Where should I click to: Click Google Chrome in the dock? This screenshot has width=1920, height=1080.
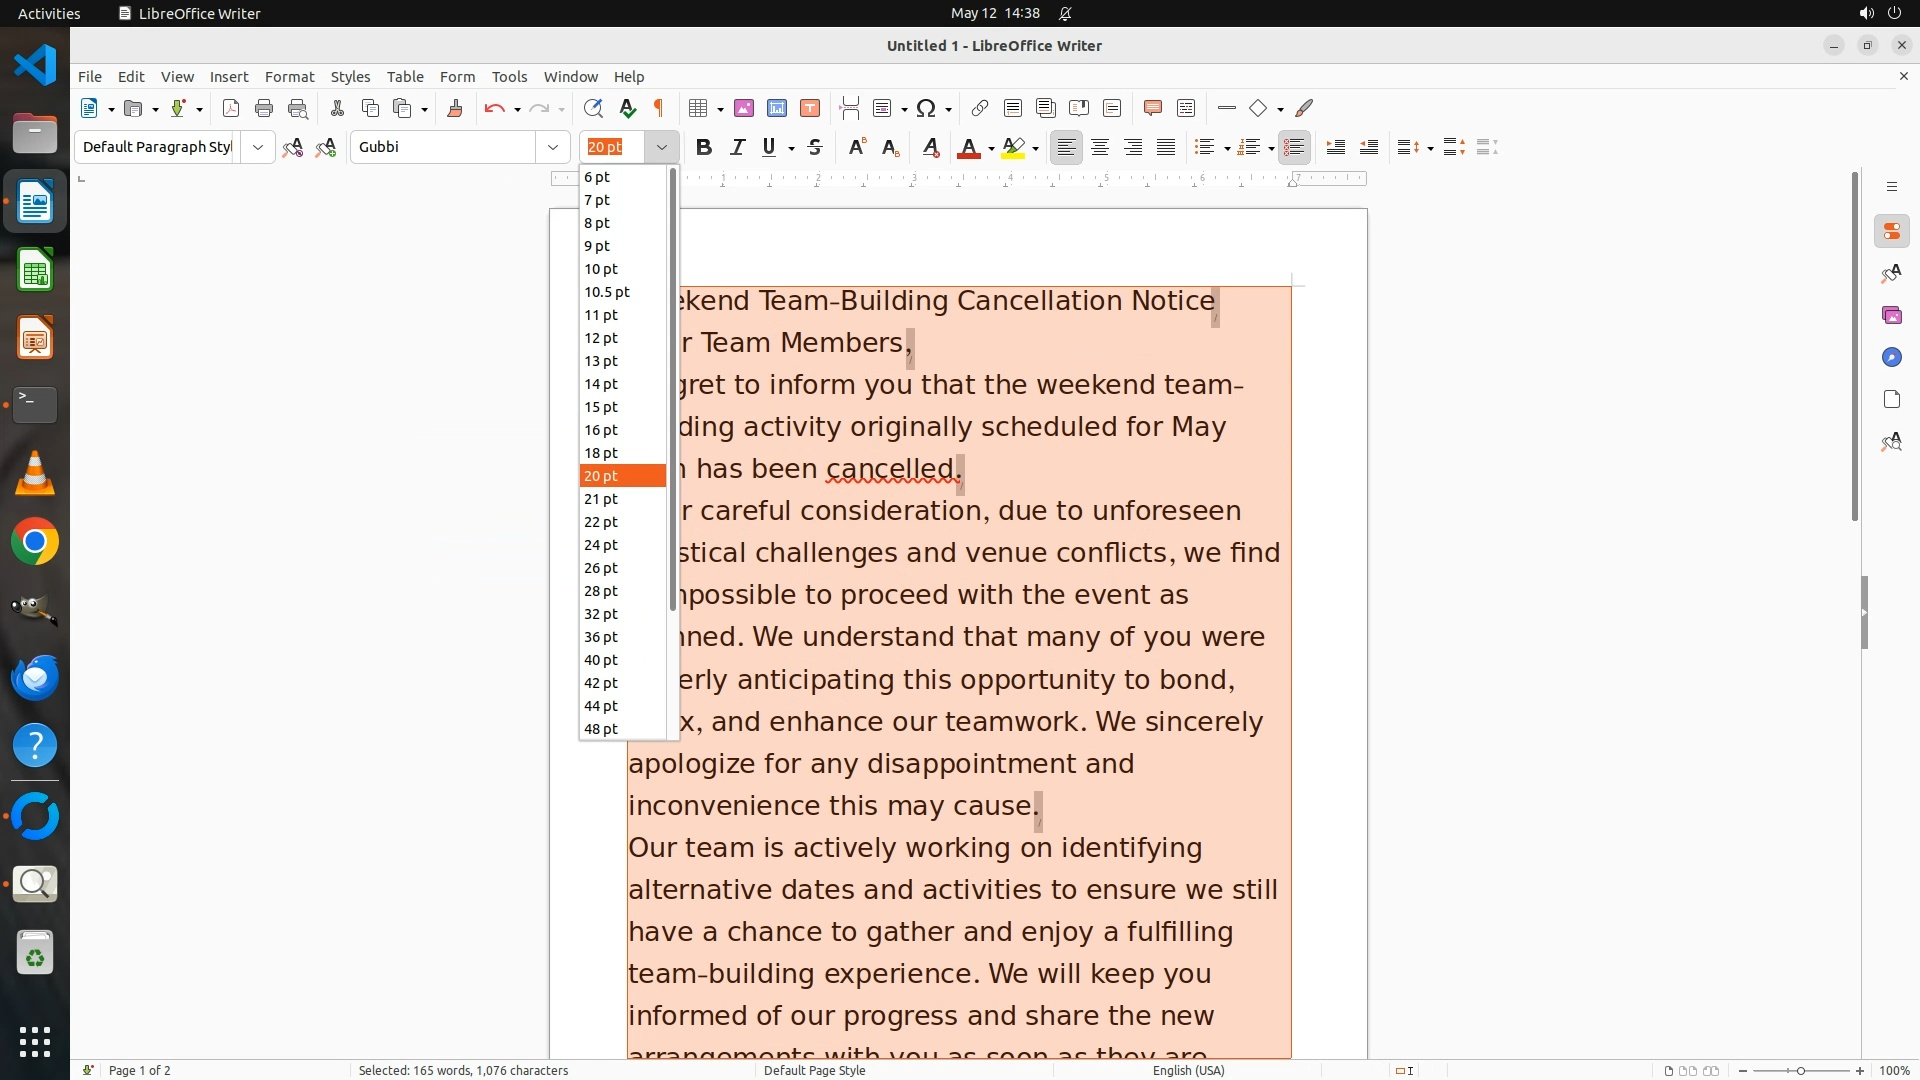point(35,542)
